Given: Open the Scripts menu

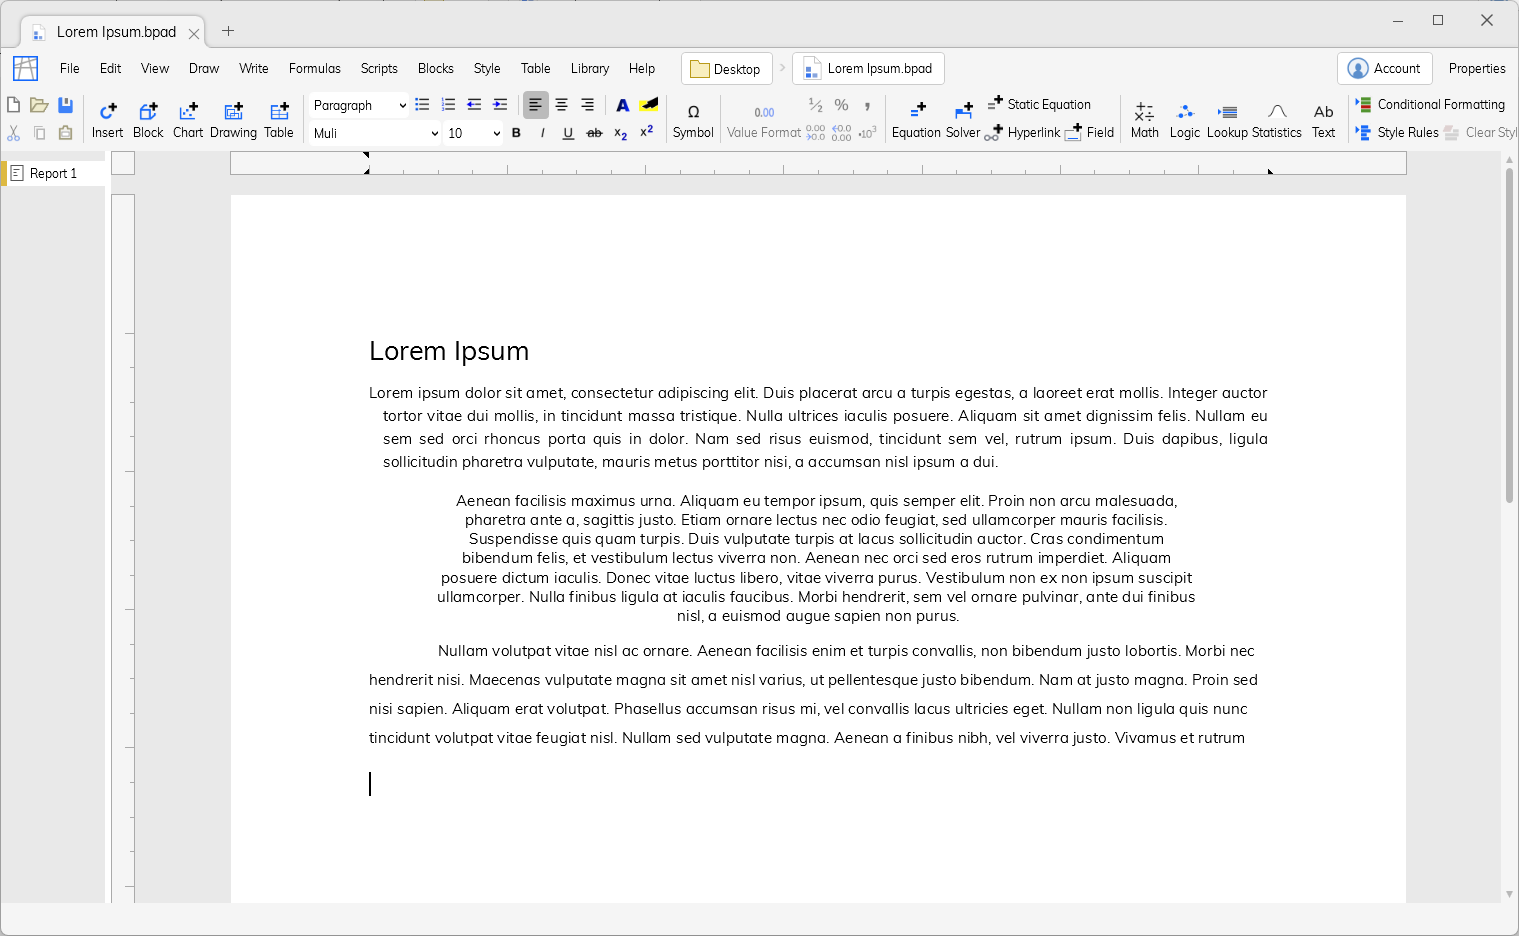Looking at the screenshot, I should (x=379, y=68).
